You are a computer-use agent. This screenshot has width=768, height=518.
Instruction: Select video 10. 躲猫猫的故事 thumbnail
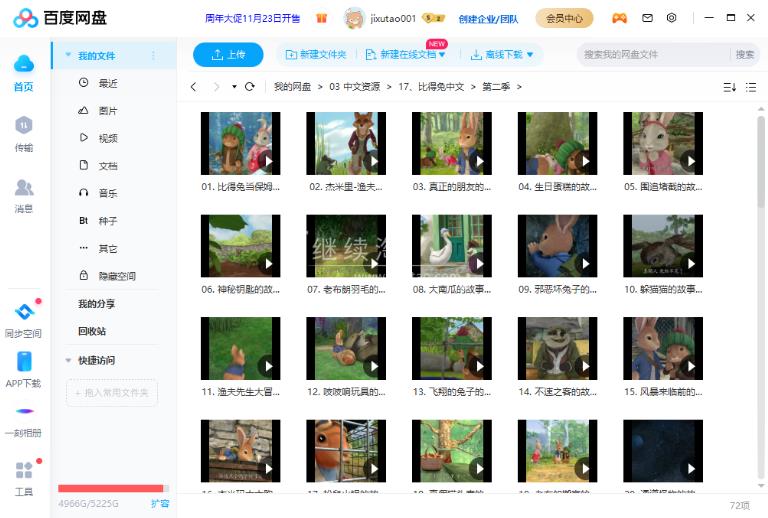[663, 246]
